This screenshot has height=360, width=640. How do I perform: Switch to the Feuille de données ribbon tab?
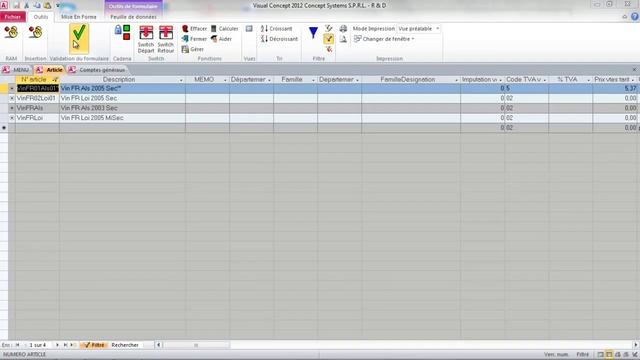coord(133,17)
